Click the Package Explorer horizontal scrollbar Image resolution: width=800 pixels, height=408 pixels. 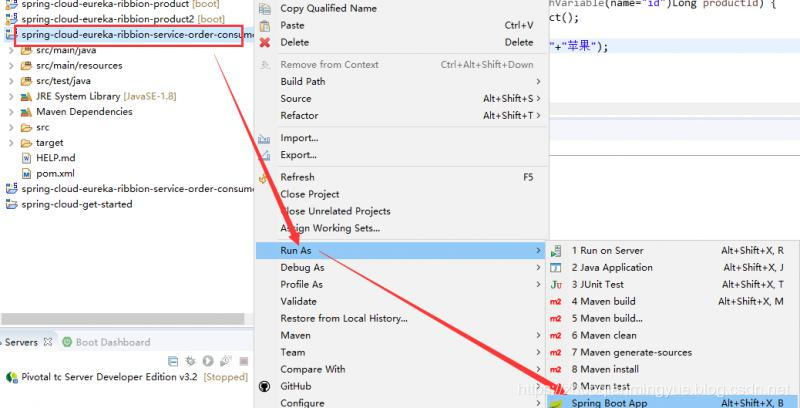(x=122, y=319)
